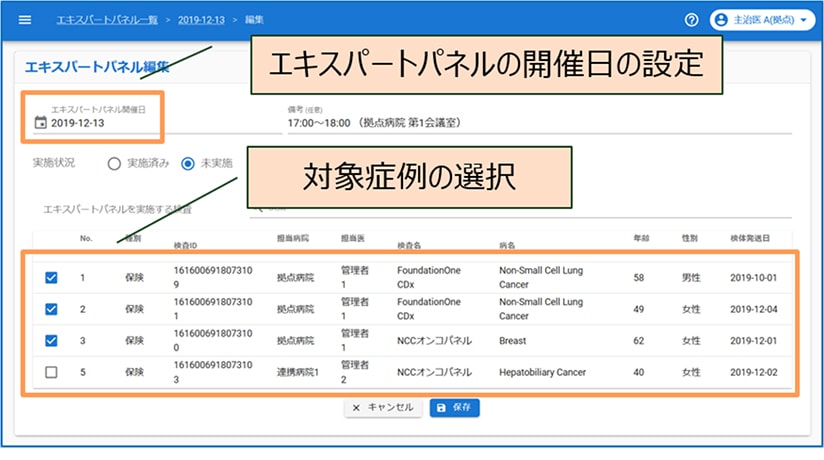Click the help question mark icon
824x460 pixels.
(x=691, y=20)
